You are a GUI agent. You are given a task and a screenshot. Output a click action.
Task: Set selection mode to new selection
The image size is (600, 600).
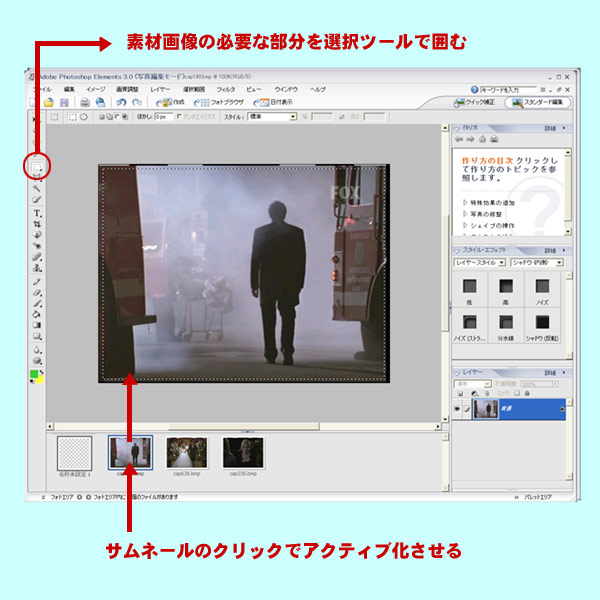(x=102, y=117)
